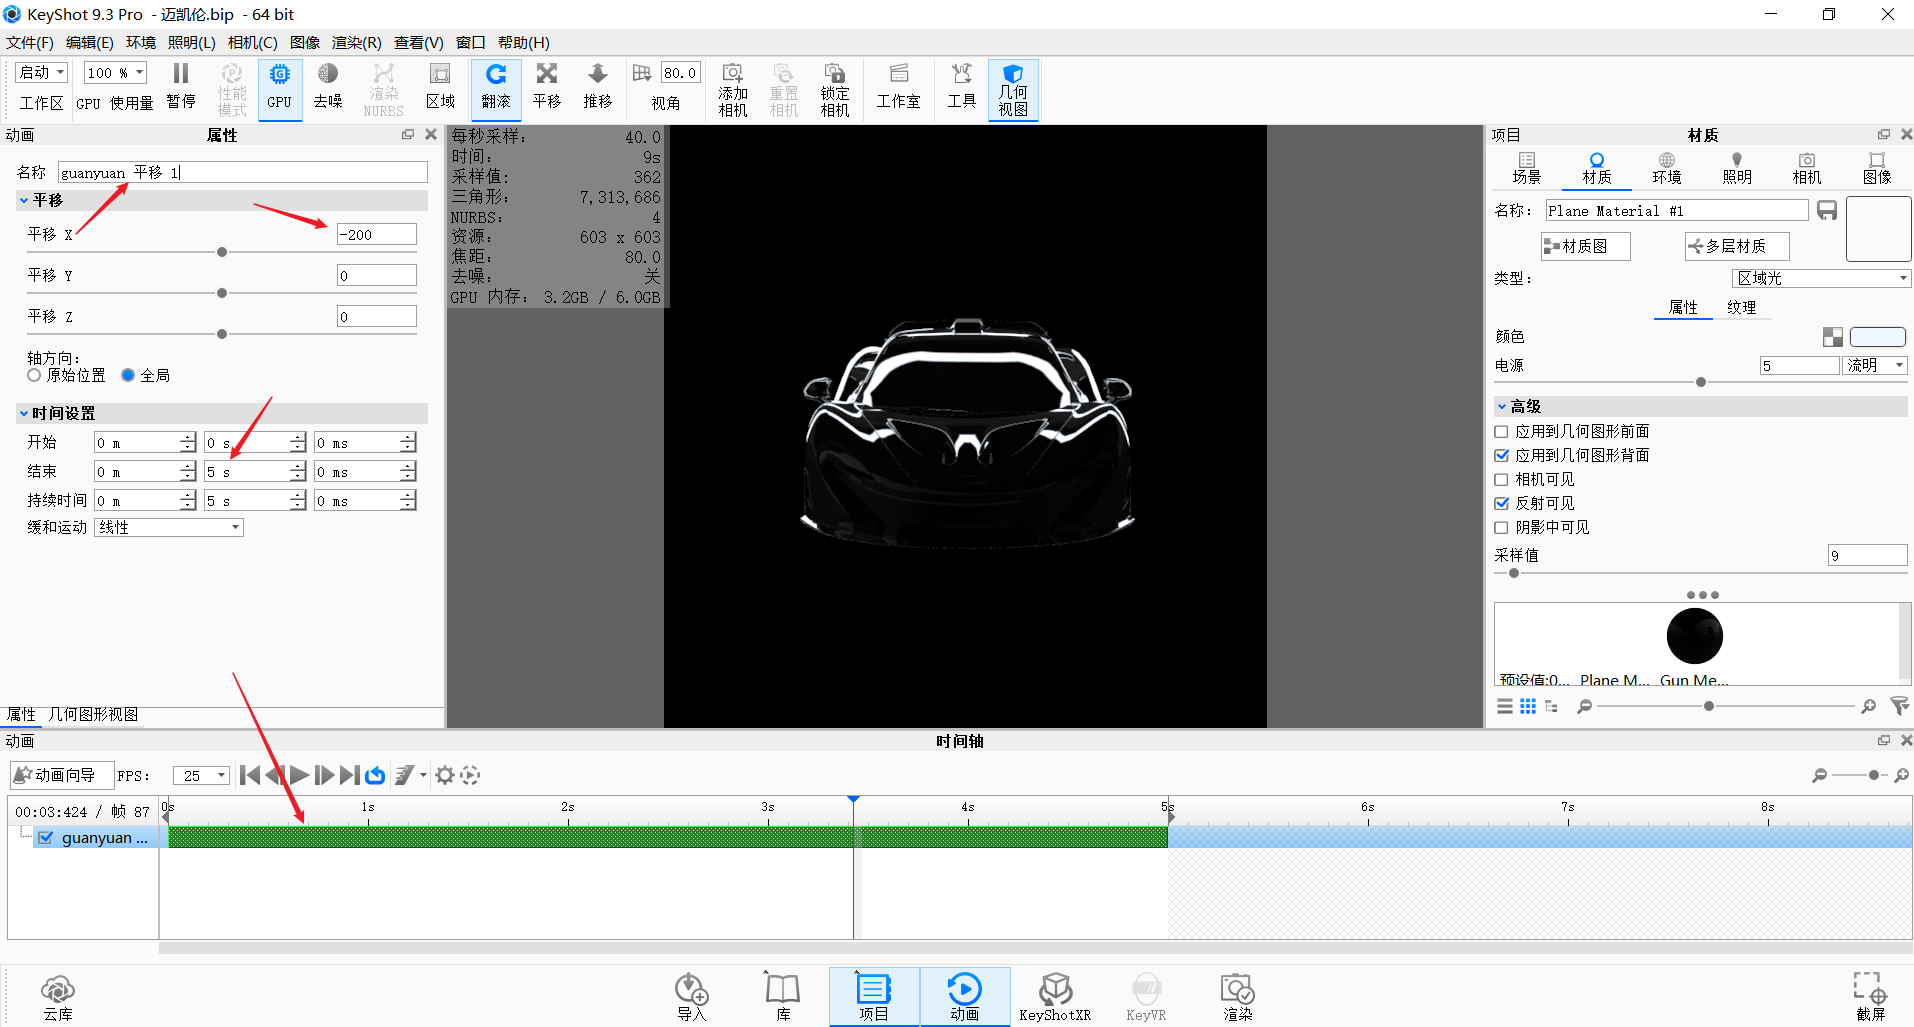Start the 动画向导 animation wizard

coord(61,775)
